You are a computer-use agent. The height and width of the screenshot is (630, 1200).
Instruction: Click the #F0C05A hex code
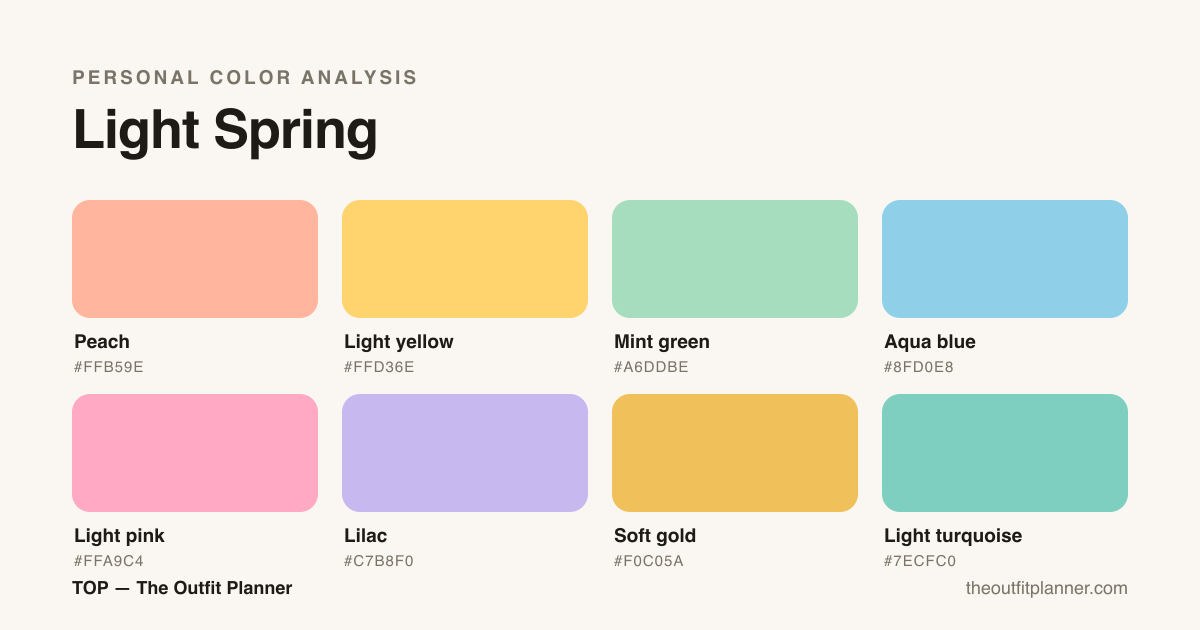coord(649,561)
